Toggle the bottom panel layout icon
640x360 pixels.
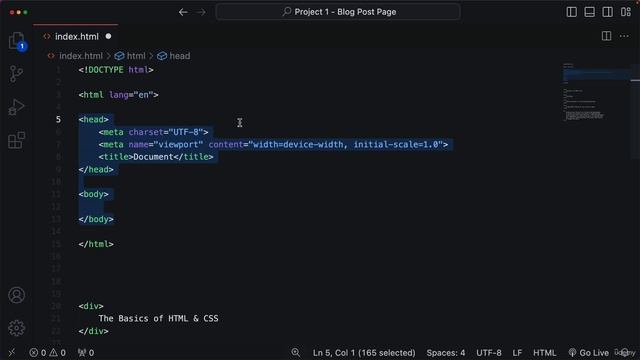589,12
